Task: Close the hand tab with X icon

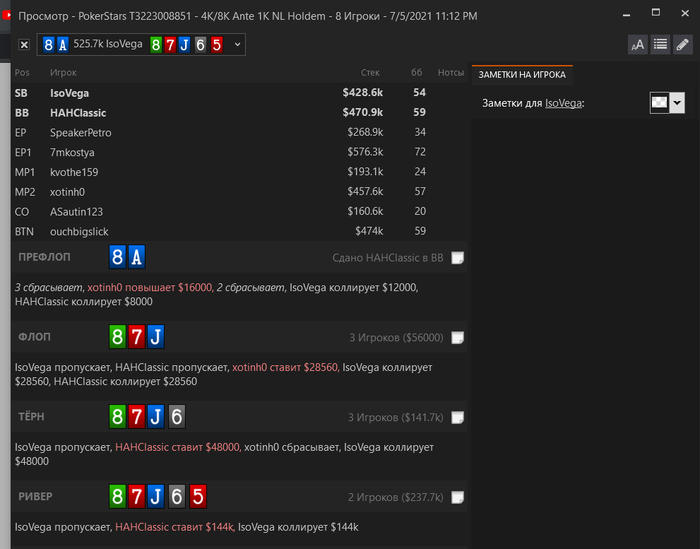Action: (24, 45)
